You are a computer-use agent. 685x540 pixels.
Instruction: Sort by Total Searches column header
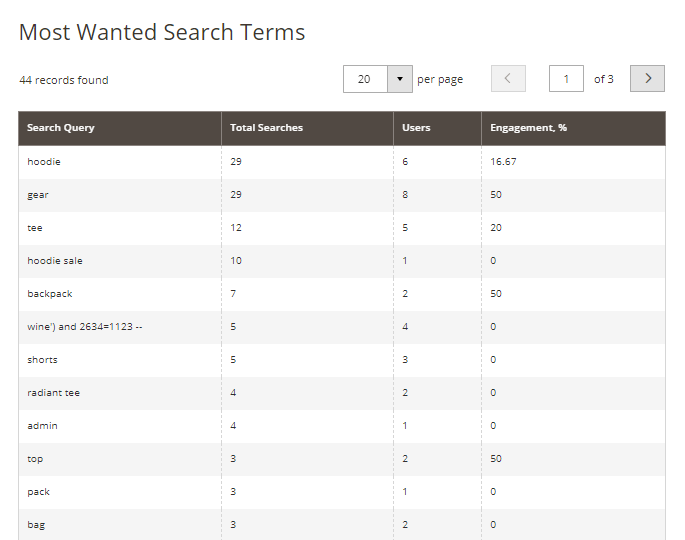click(266, 128)
